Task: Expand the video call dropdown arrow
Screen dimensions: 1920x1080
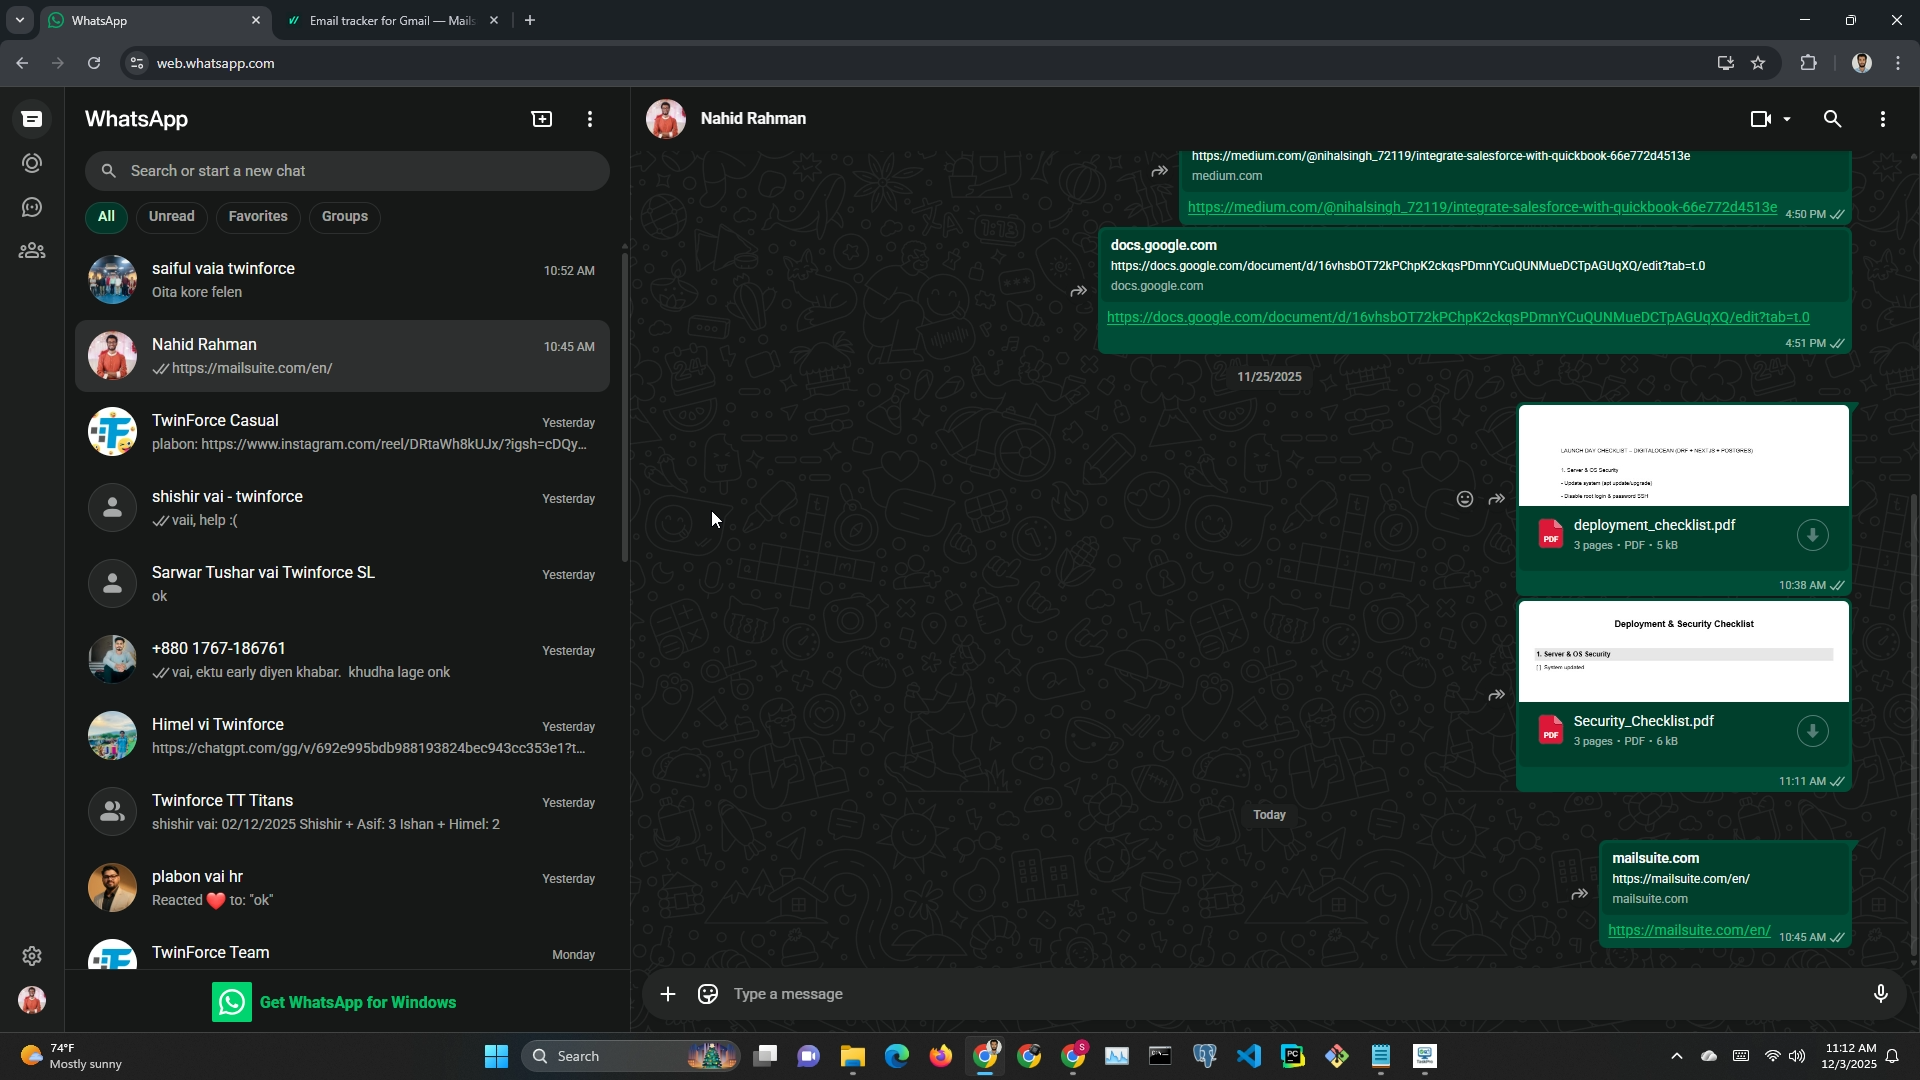Action: [x=1787, y=119]
